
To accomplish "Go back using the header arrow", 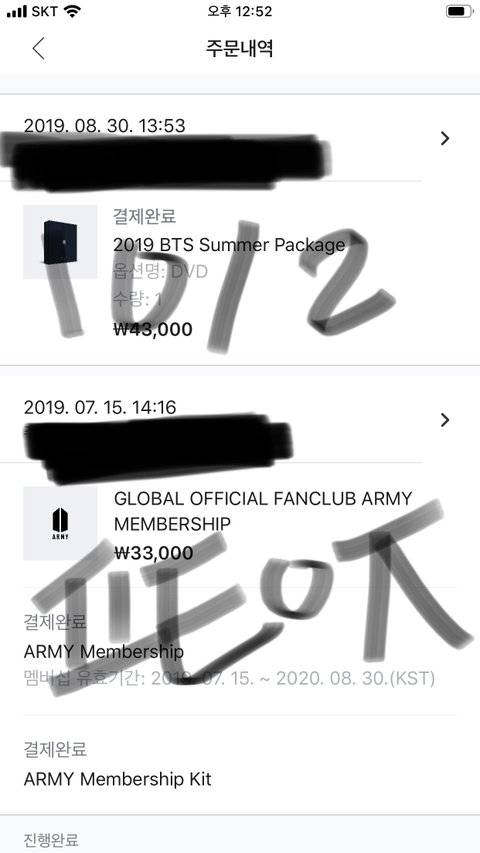I will point(38,48).
